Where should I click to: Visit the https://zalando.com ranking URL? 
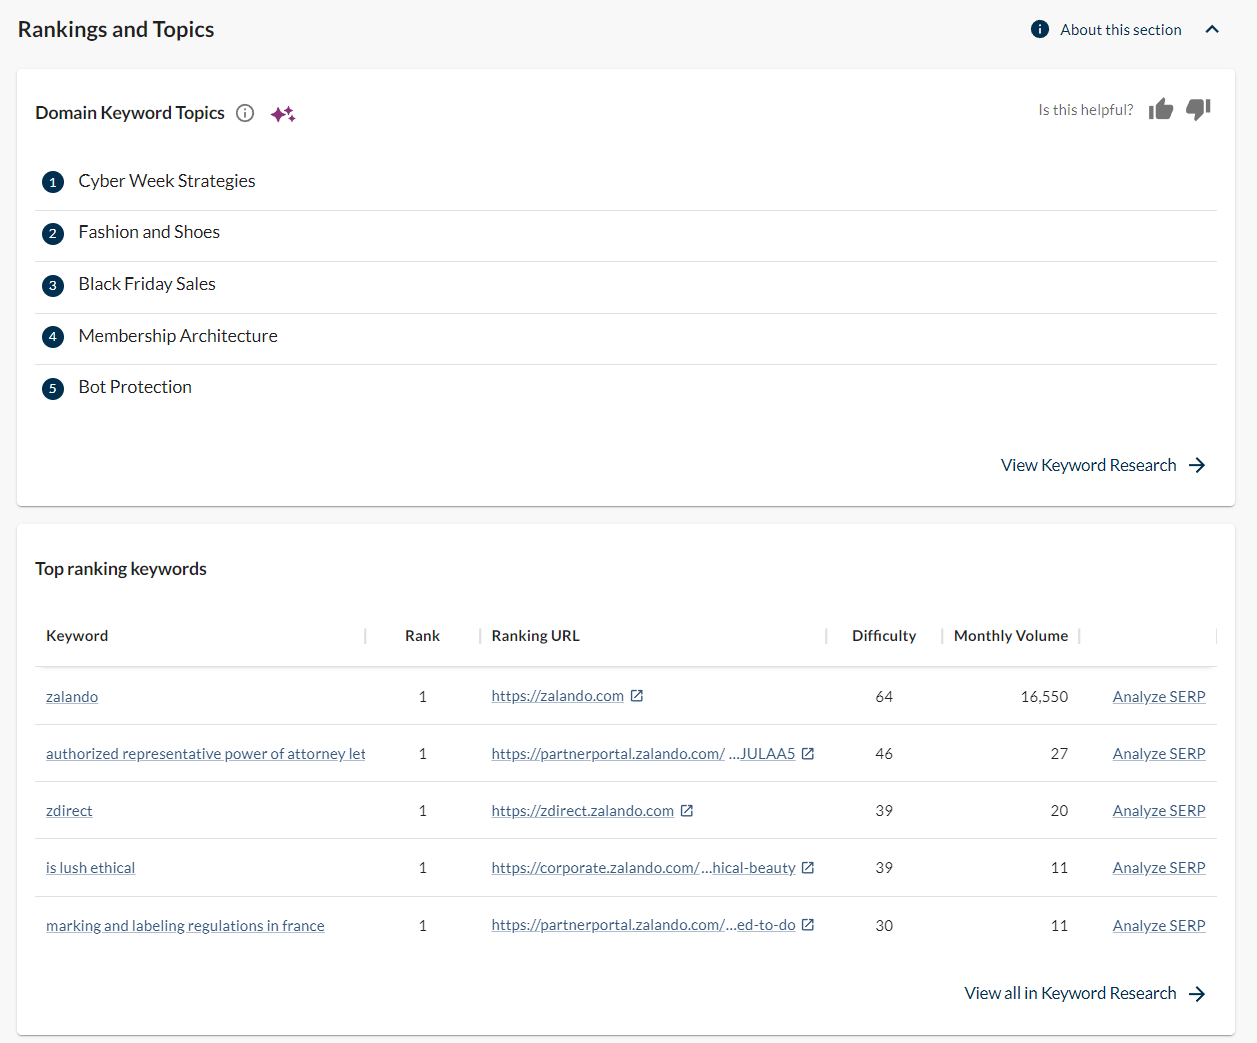click(x=557, y=696)
